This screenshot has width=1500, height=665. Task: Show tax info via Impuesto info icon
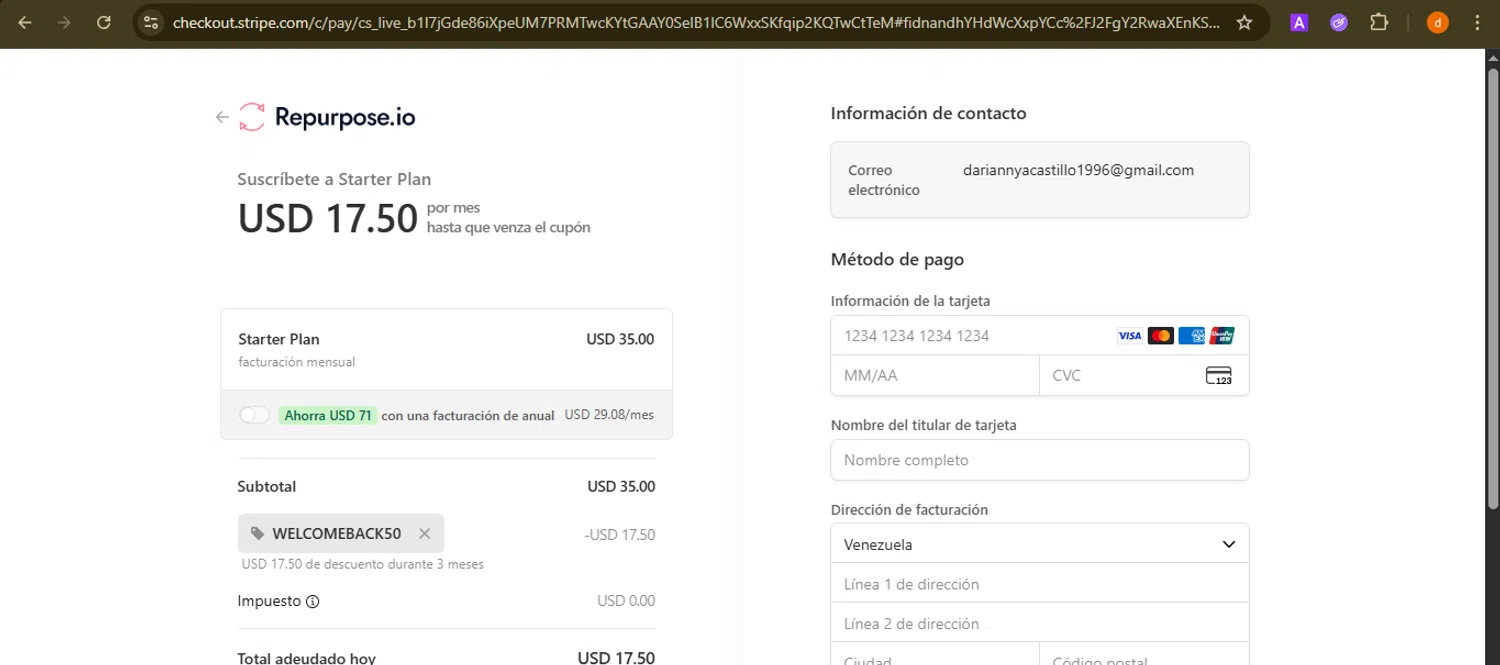312,602
